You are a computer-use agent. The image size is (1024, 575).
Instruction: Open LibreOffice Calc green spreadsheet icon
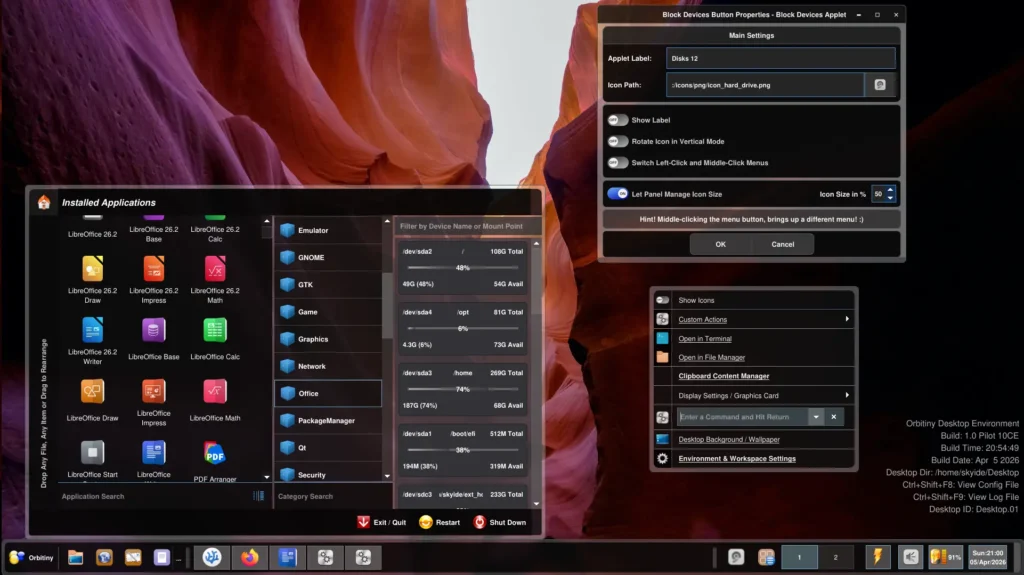214,330
